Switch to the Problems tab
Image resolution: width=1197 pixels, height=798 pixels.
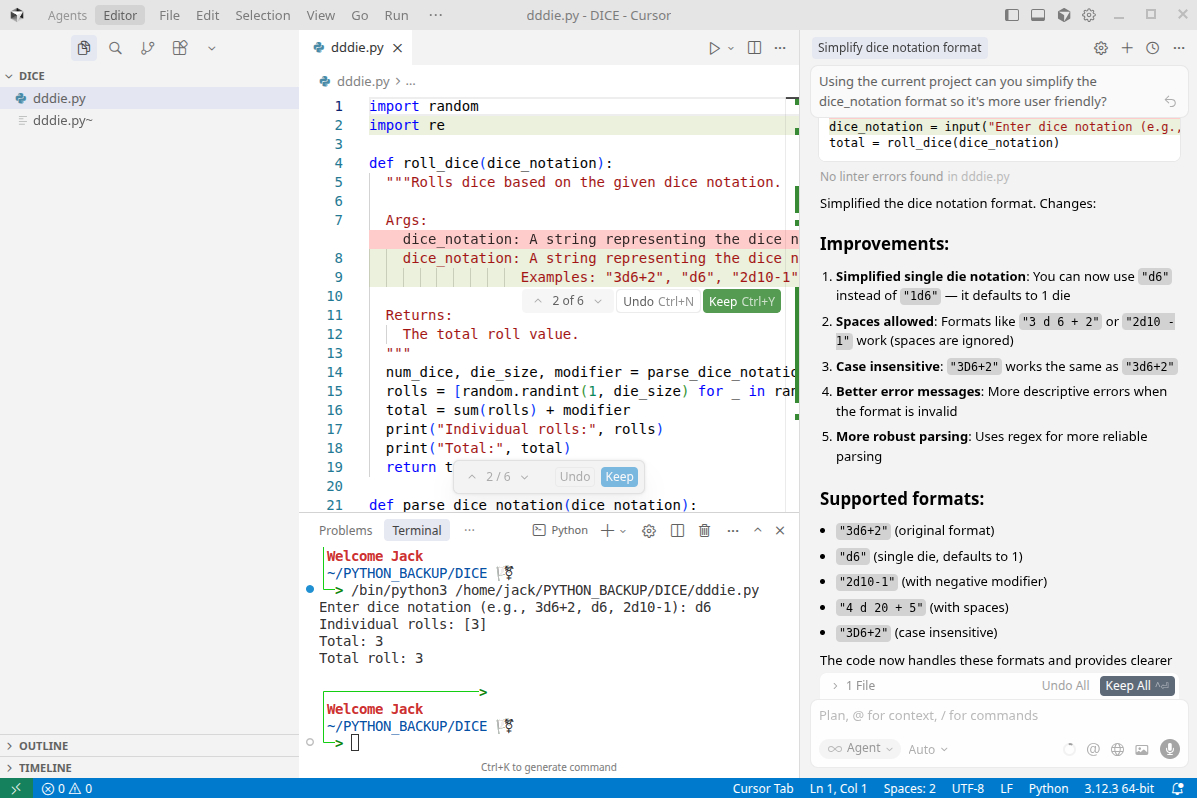click(345, 531)
